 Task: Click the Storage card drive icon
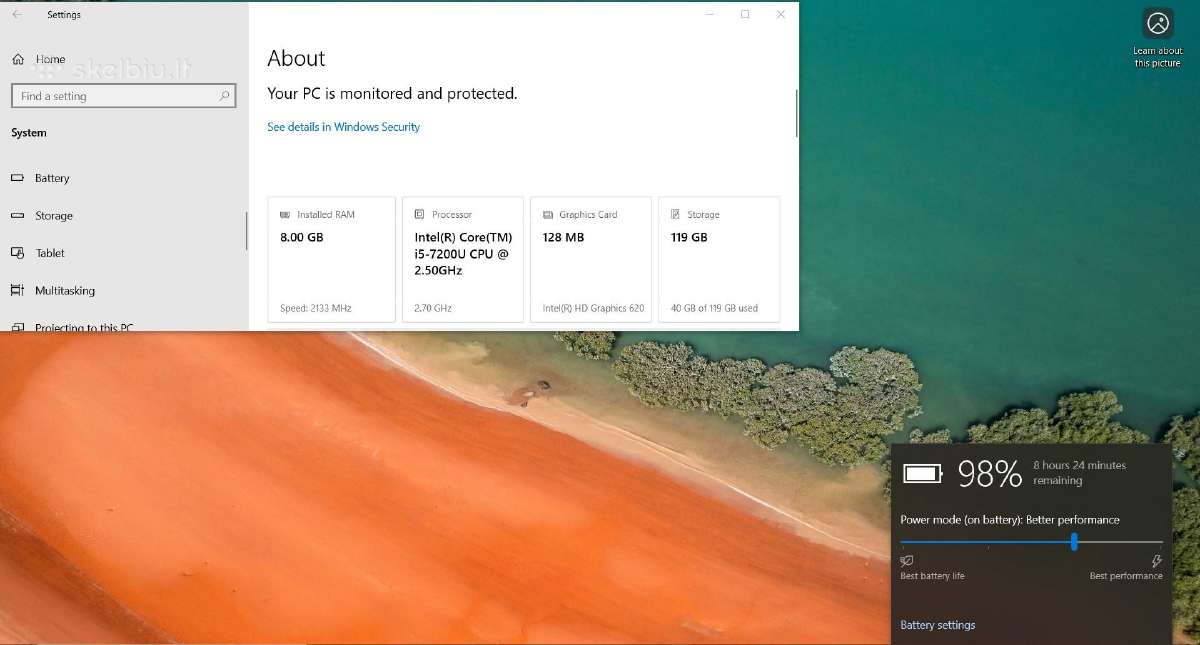pyautogui.click(x=676, y=215)
